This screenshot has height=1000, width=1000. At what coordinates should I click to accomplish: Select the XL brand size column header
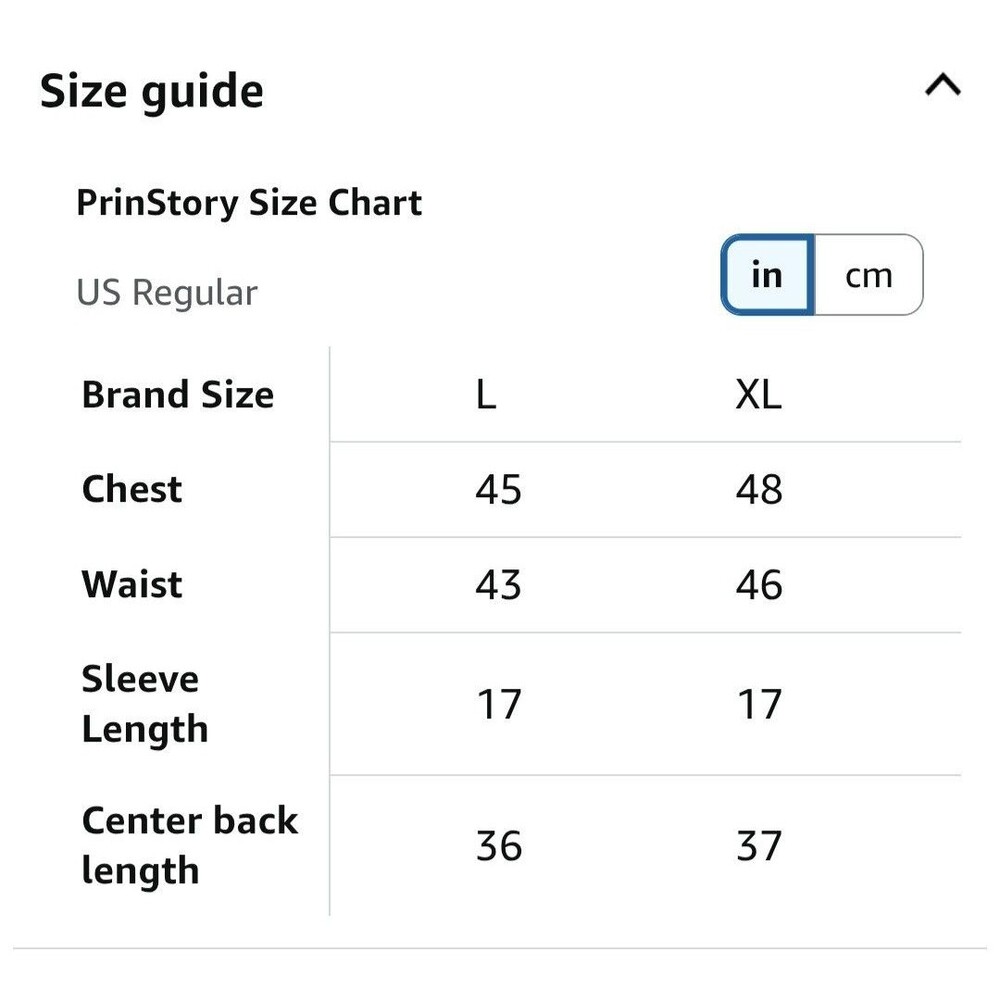coord(758,394)
